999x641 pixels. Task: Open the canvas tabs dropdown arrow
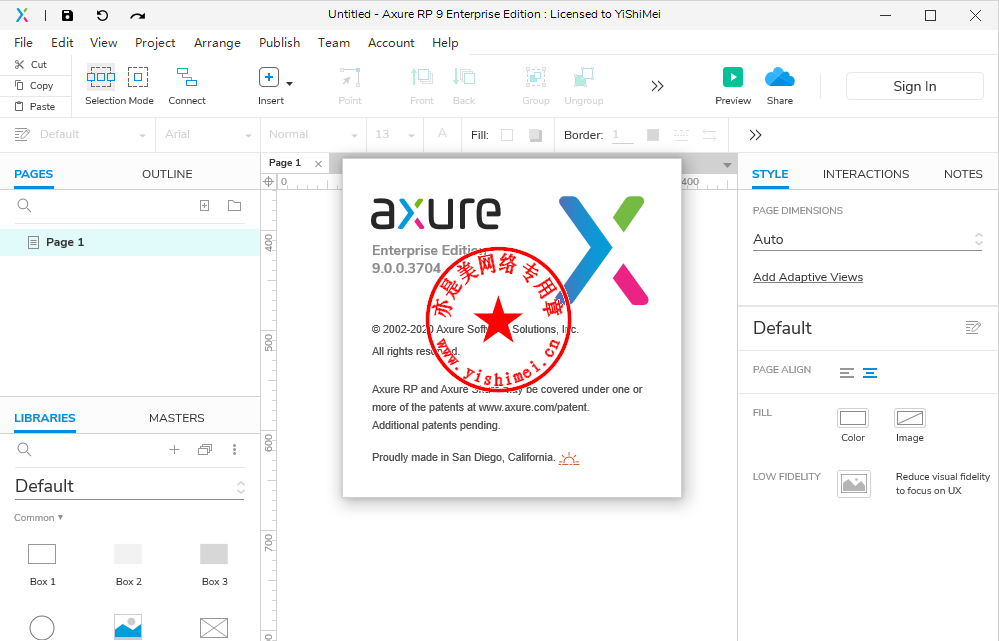[x=727, y=165]
